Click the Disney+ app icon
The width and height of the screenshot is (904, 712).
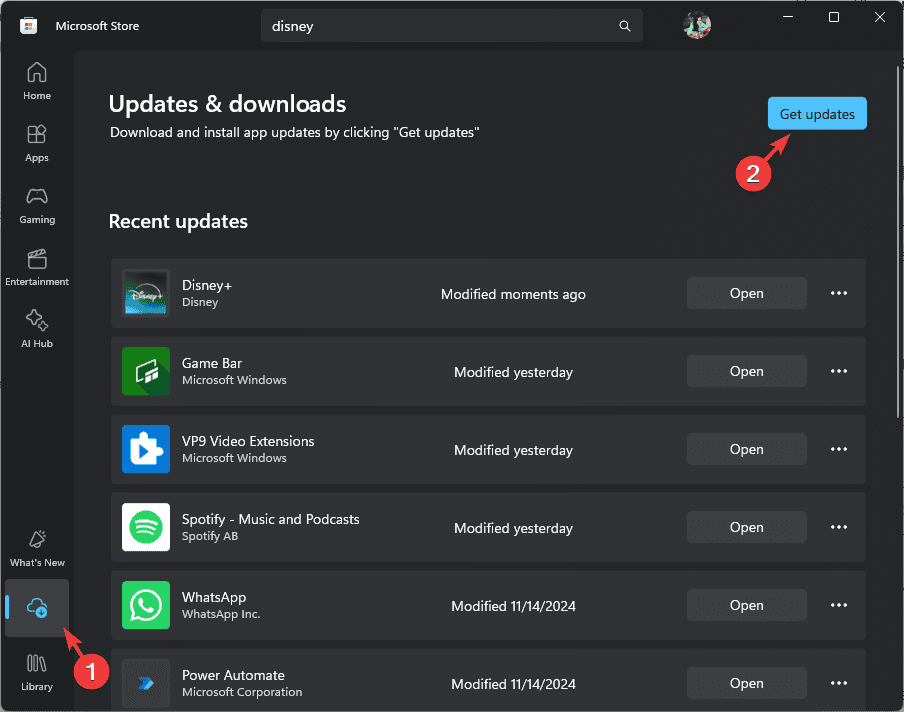pyautogui.click(x=146, y=293)
